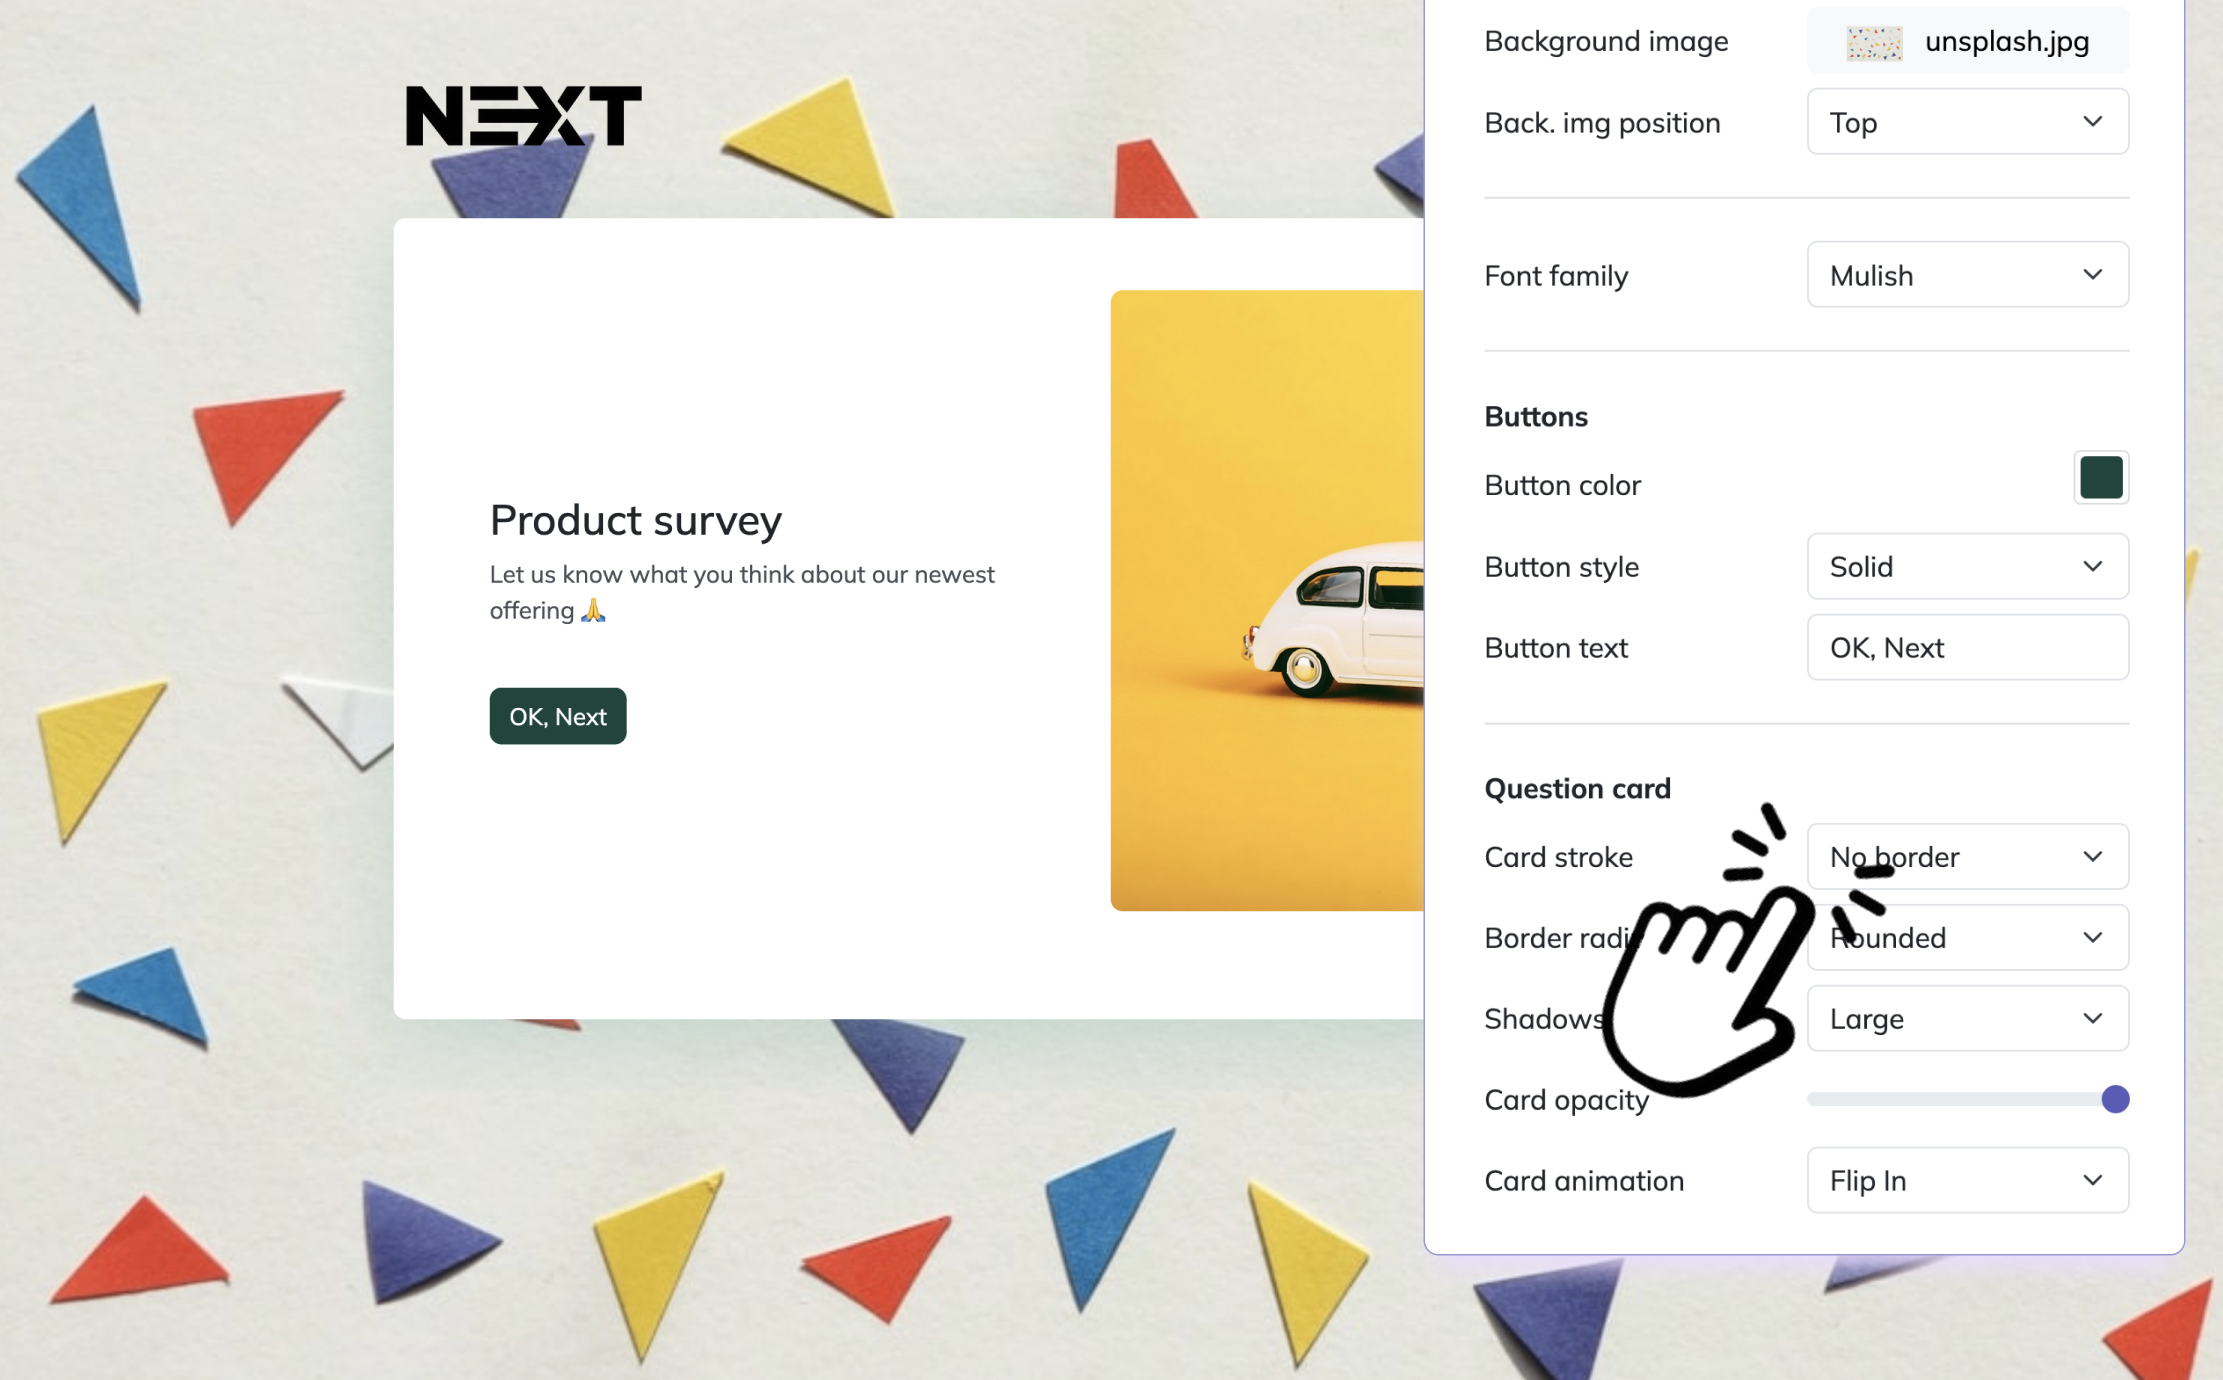Viewport: 2223px width, 1380px height.
Task: Click the unsplash.jpg background thumbnail icon
Action: click(x=1873, y=42)
